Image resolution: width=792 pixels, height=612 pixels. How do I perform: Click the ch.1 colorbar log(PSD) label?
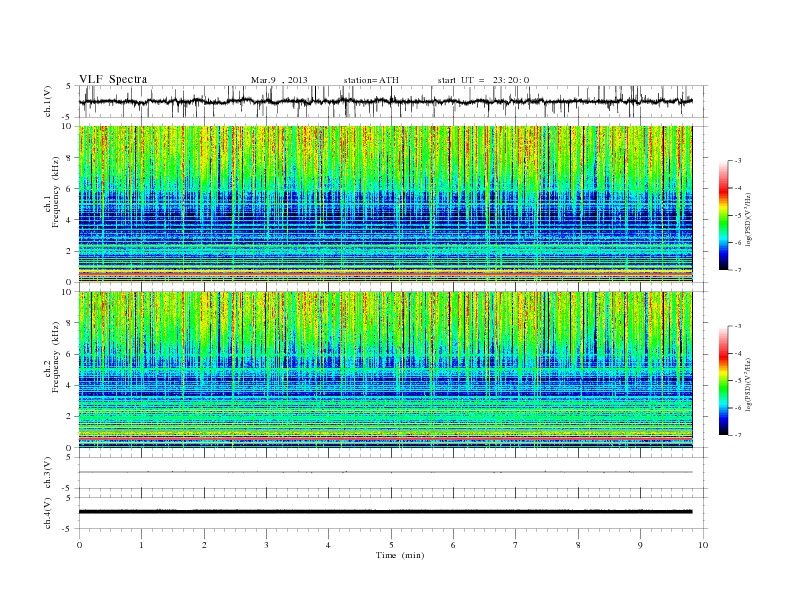point(748,219)
